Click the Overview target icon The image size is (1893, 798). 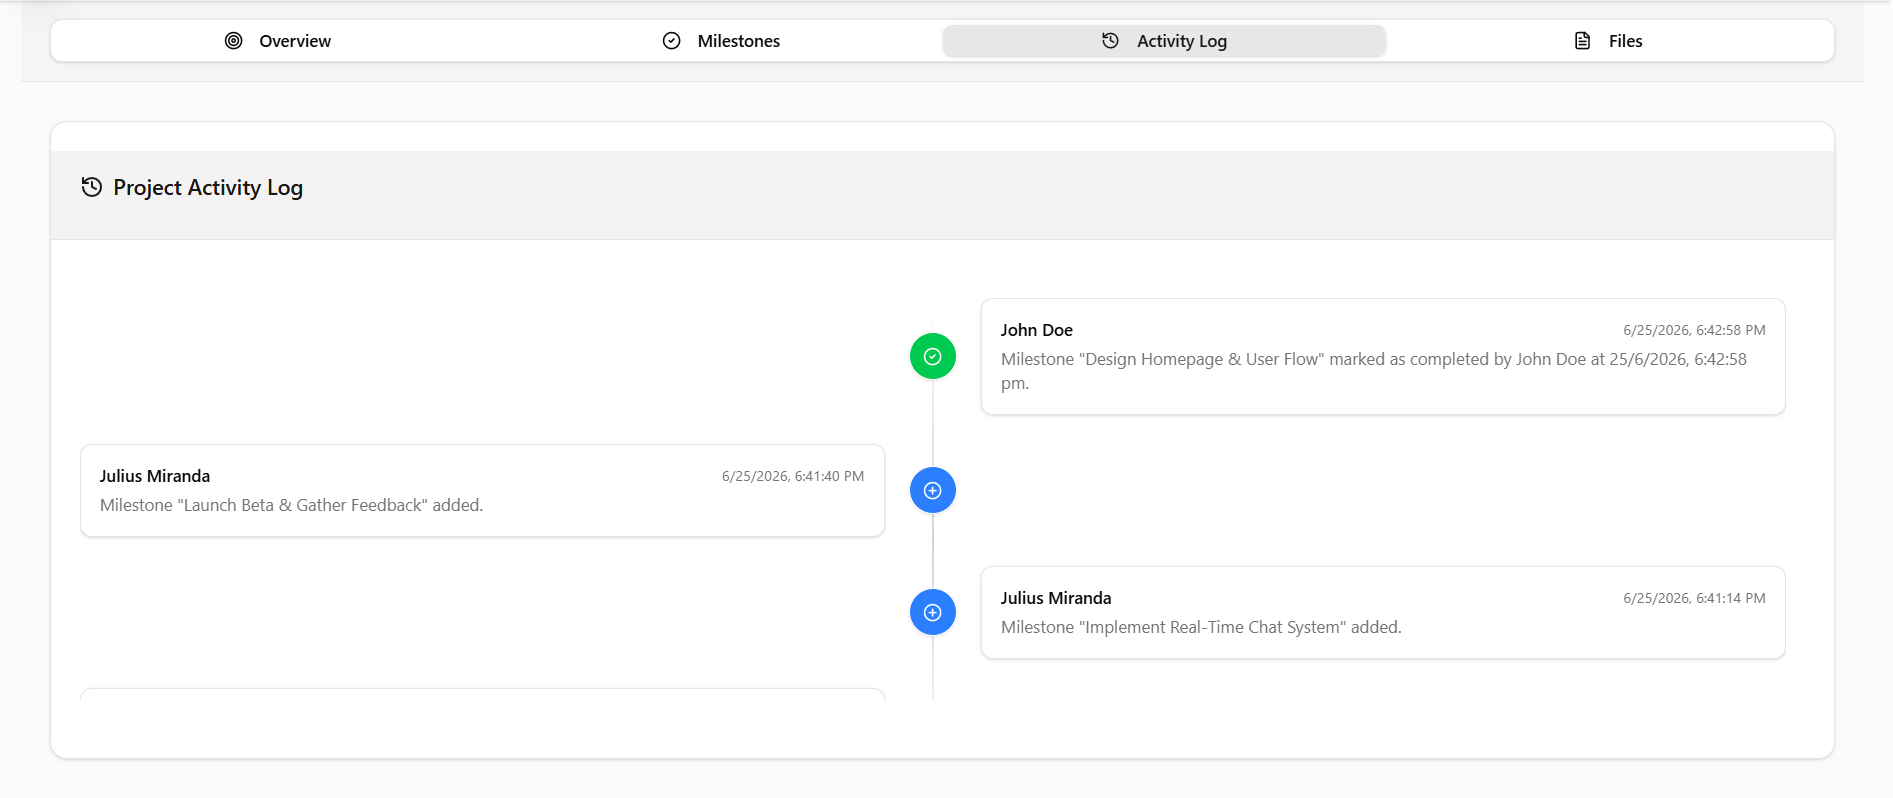pyautogui.click(x=233, y=41)
